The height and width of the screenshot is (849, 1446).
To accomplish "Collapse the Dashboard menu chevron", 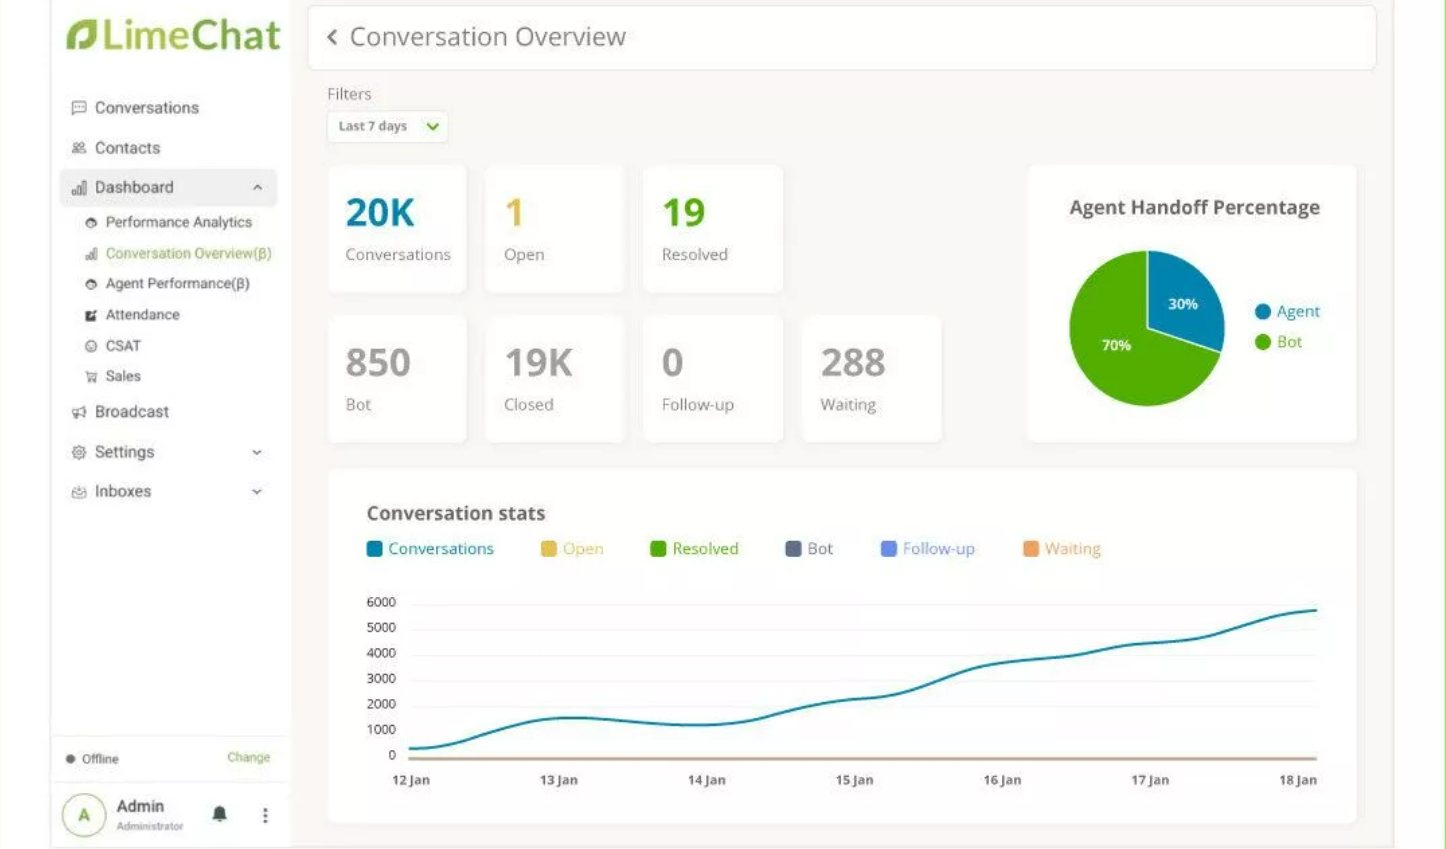I will click(x=257, y=188).
